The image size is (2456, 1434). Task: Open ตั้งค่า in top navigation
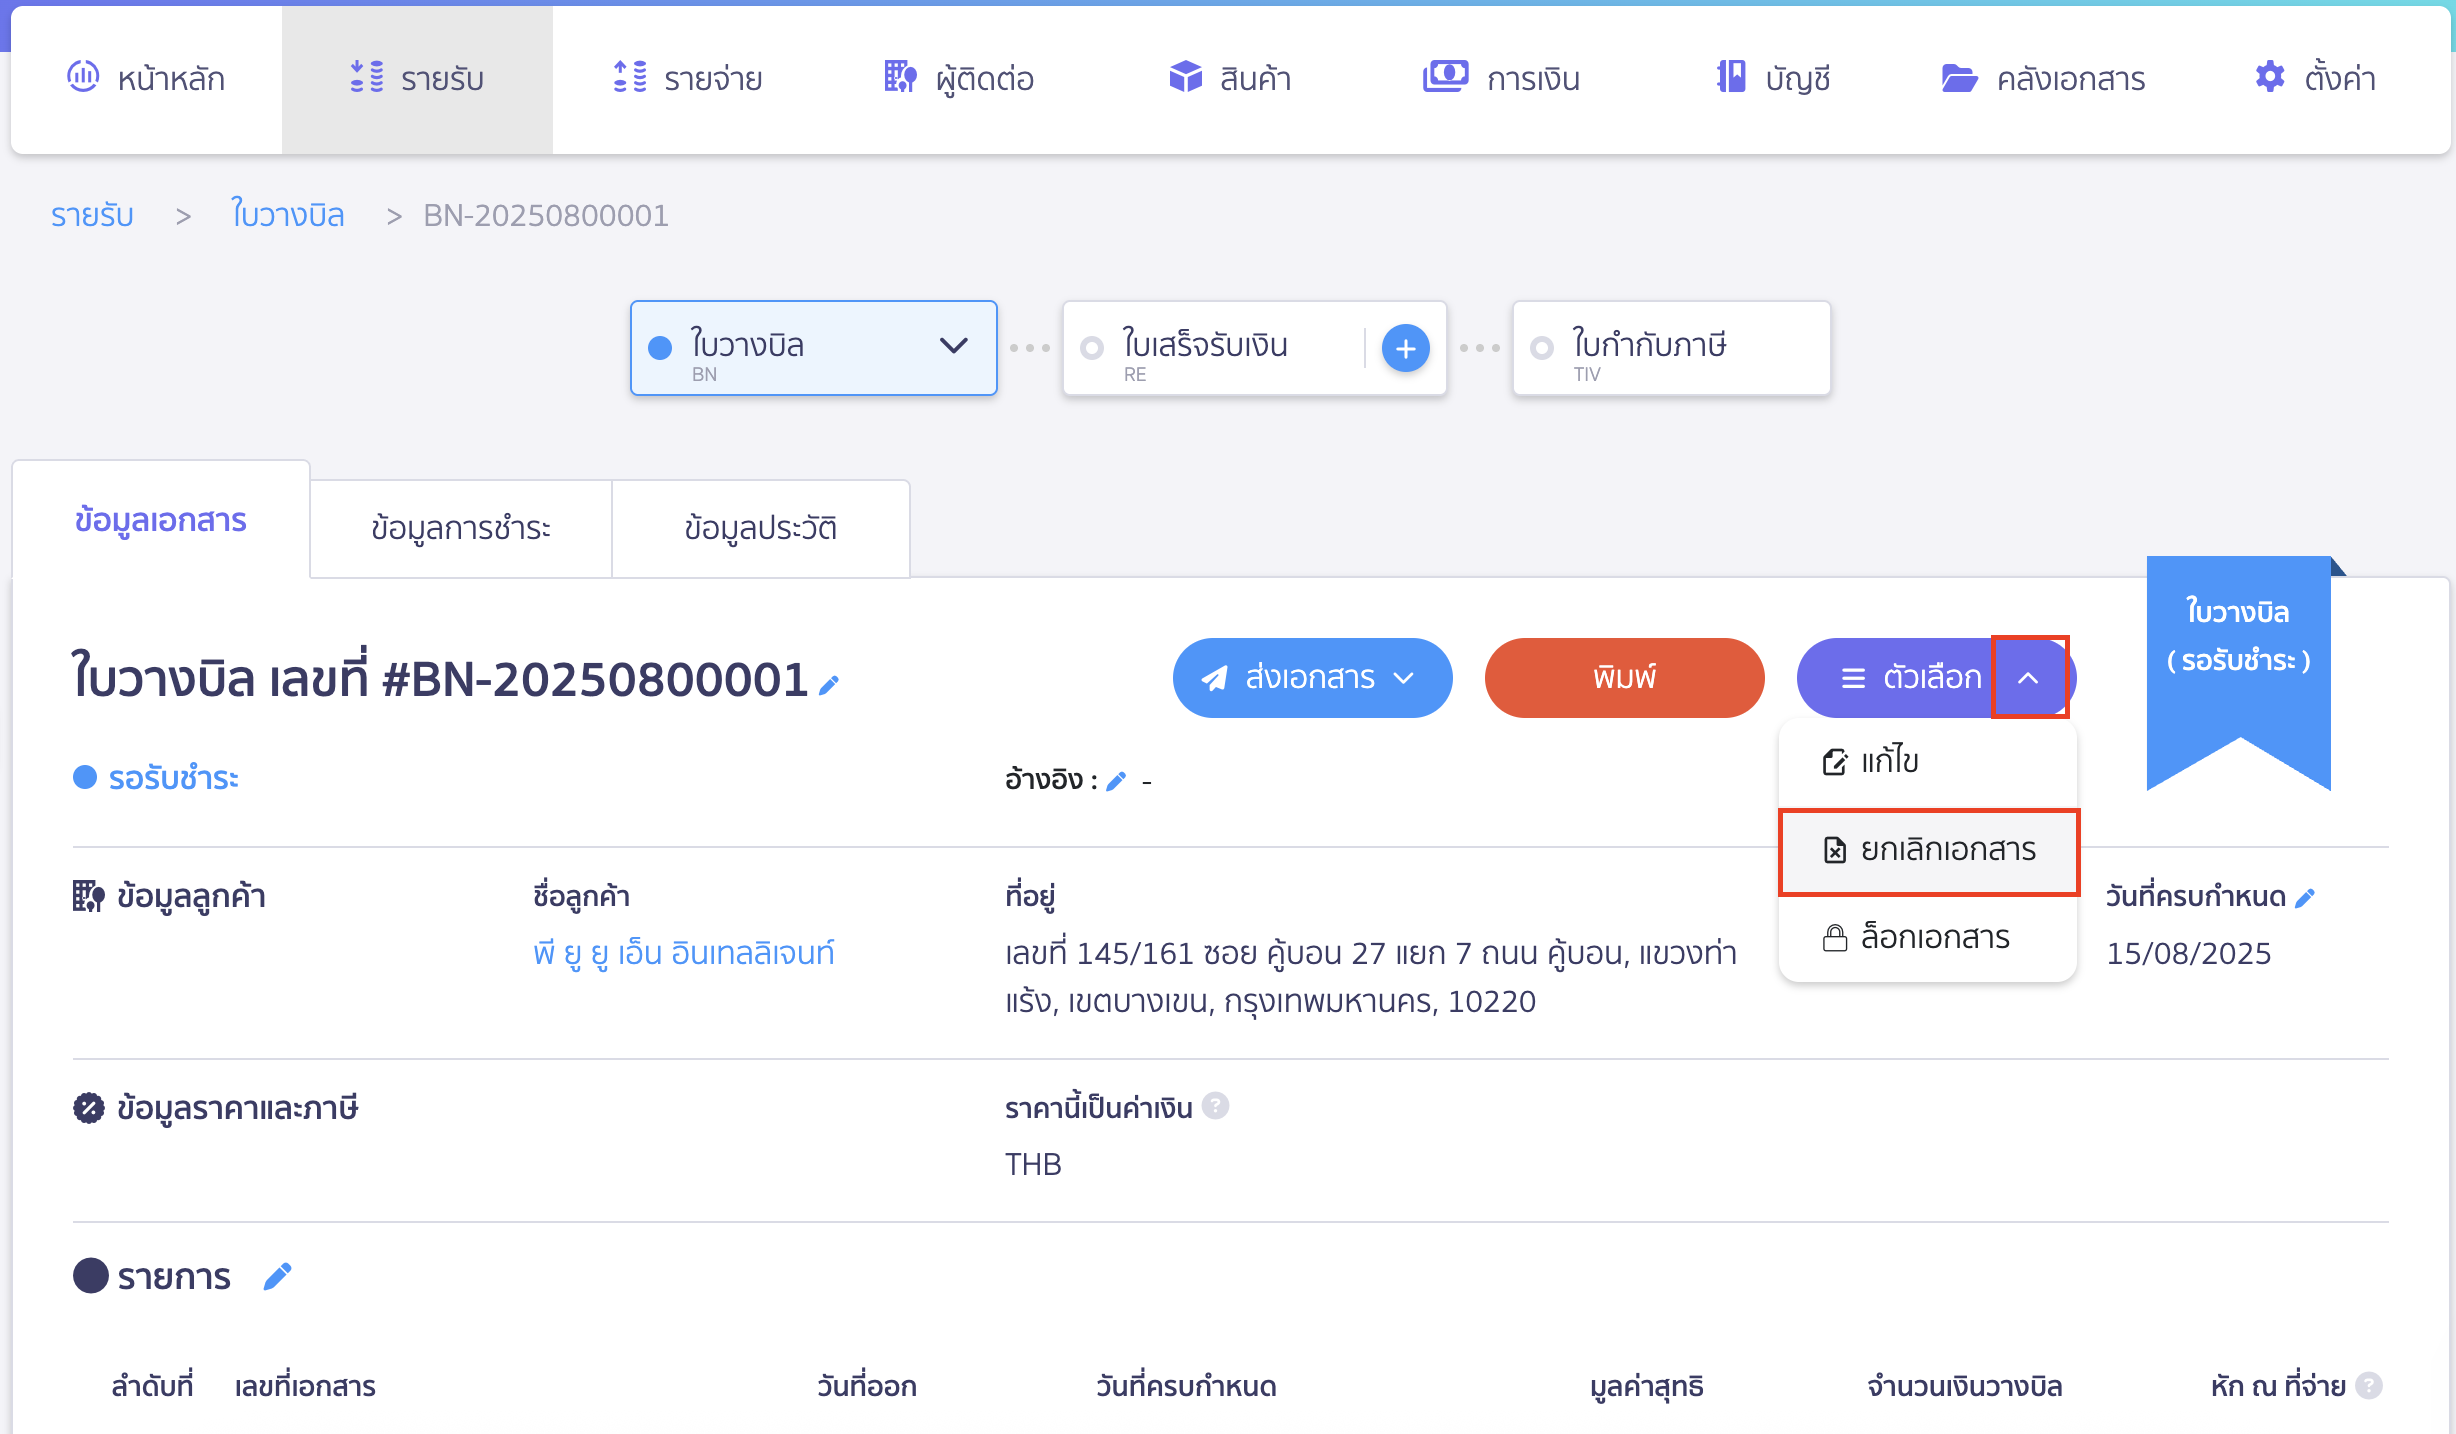click(2316, 78)
